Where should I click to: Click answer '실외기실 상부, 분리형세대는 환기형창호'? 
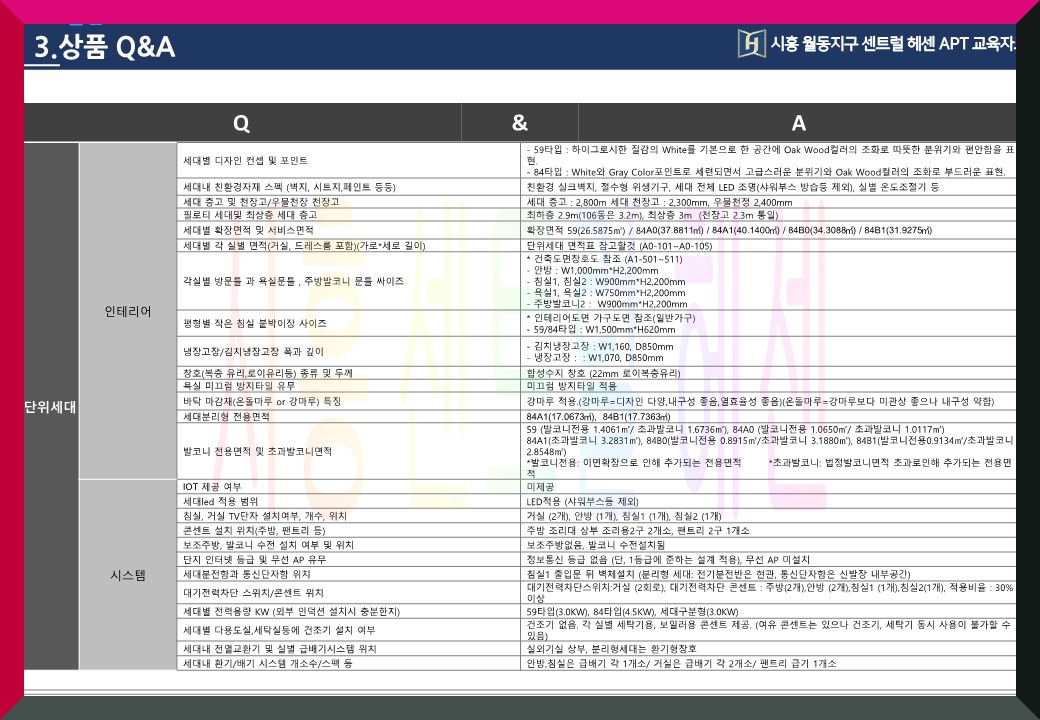click(611, 648)
